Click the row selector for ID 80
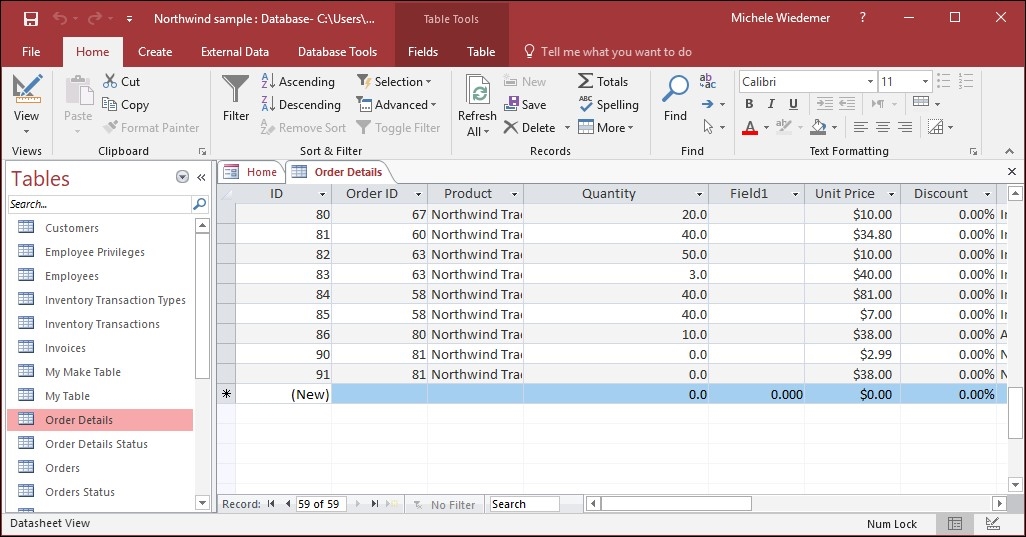 coord(226,214)
